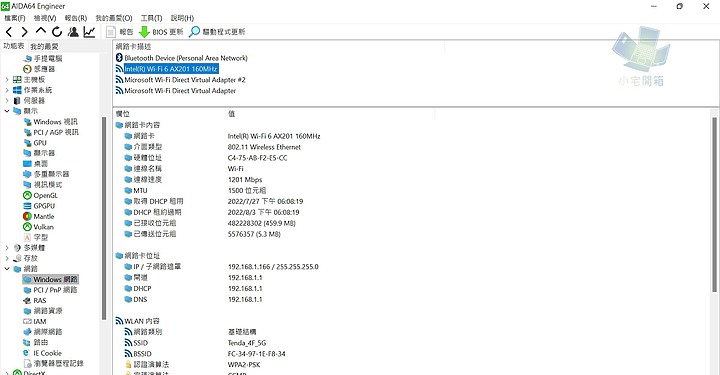
Task: Select the Vulkan tree item
Action: [x=39, y=227]
